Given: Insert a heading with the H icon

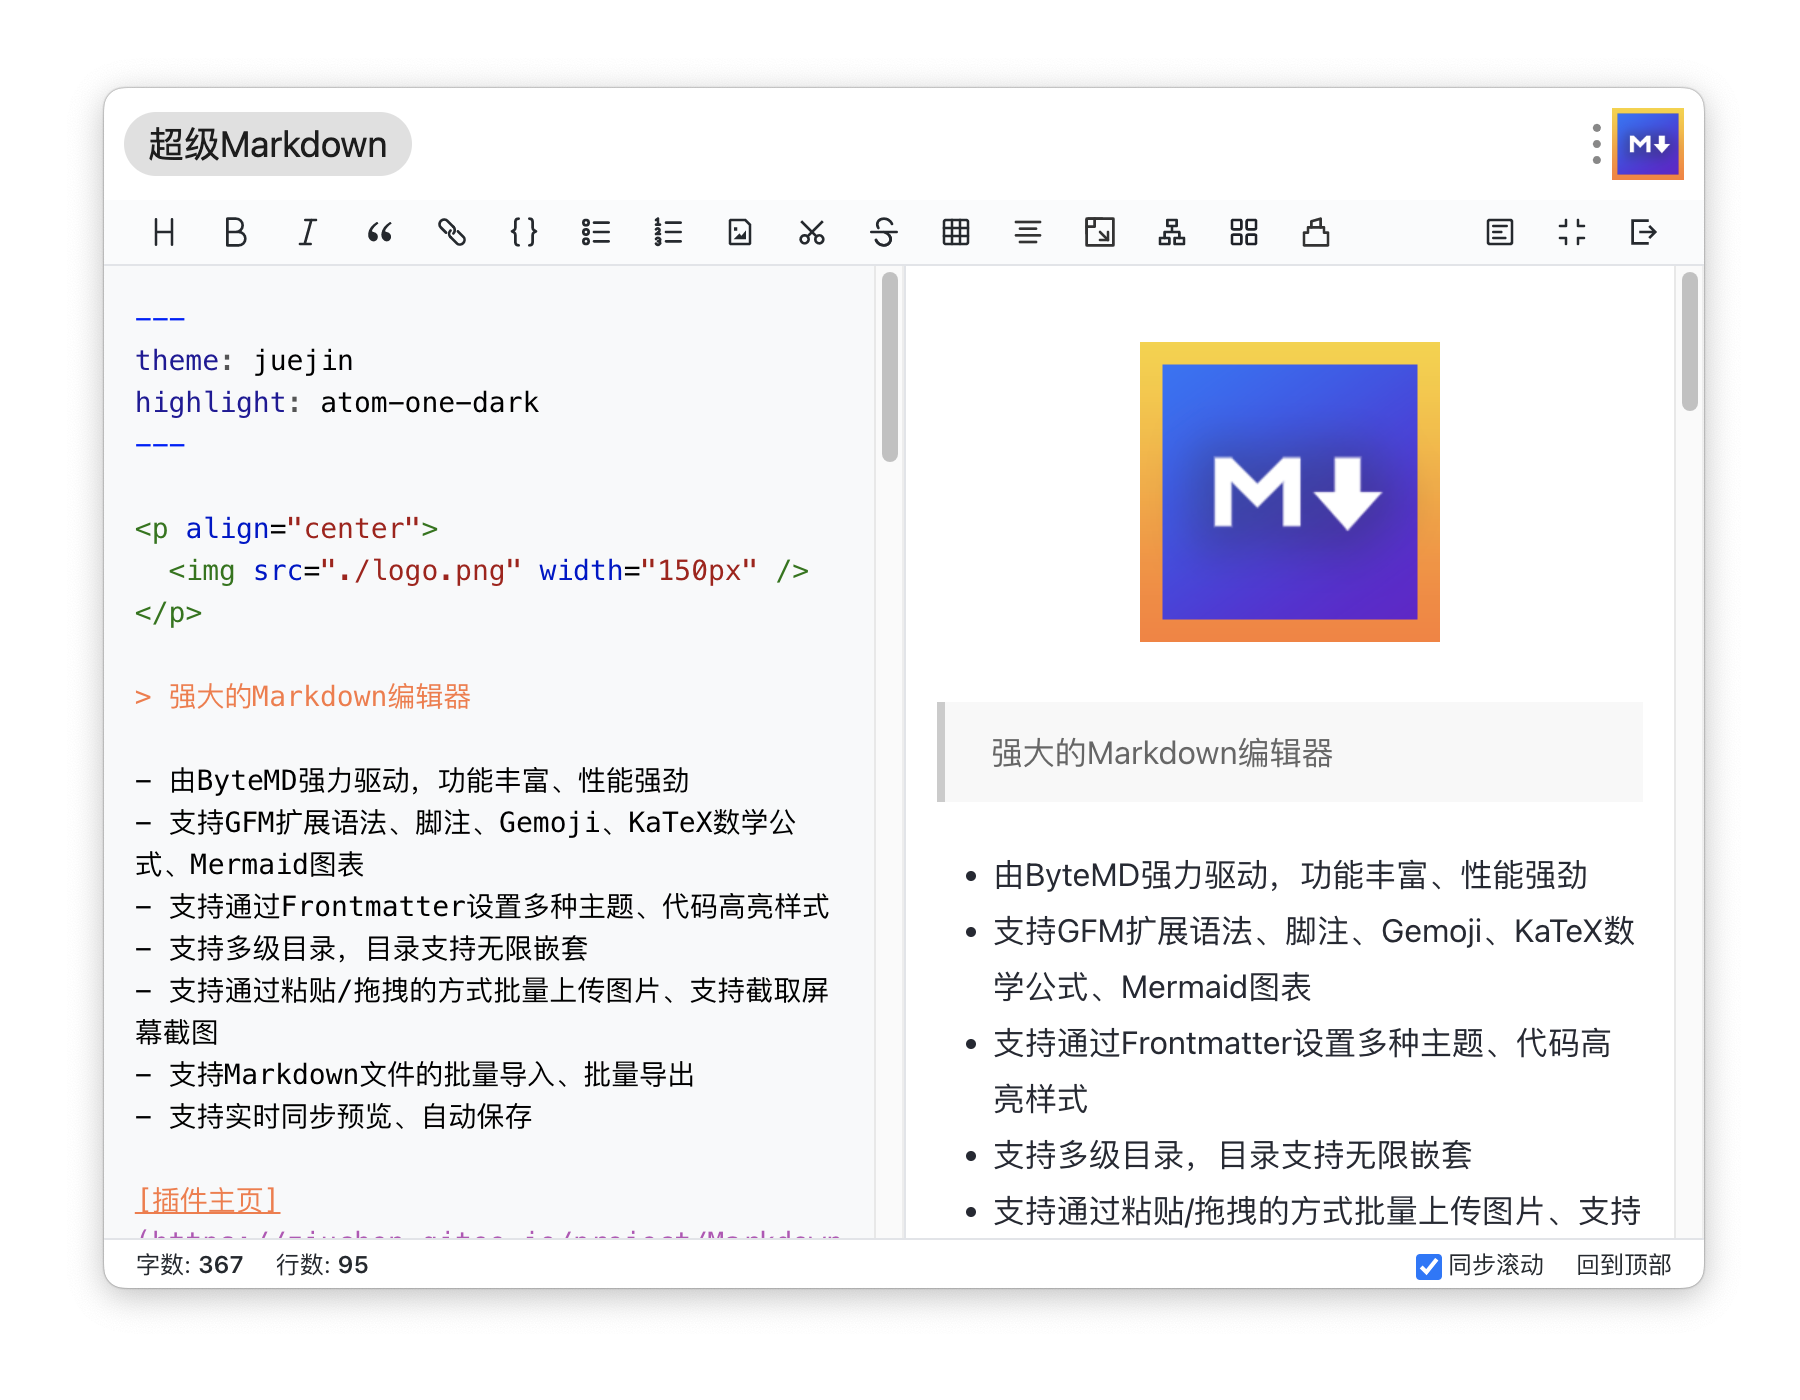Looking at the screenshot, I should click(164, 233).
